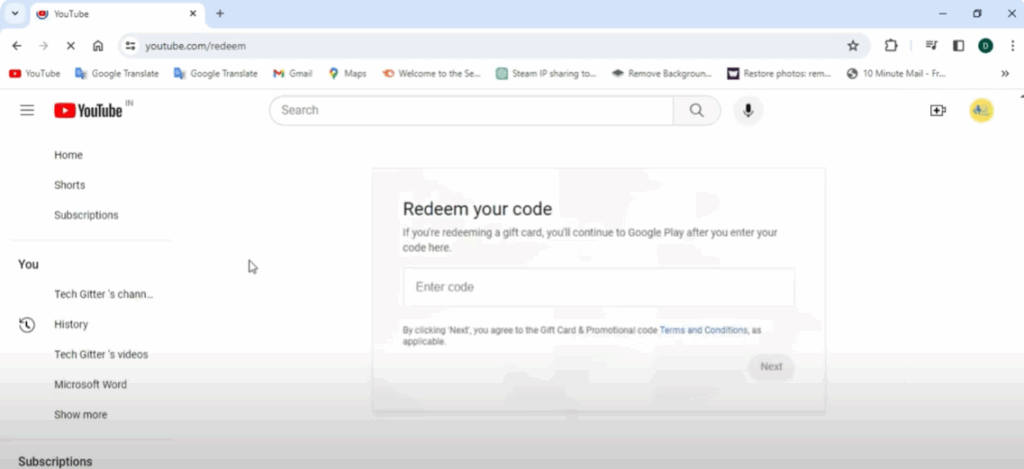
Task: Open the Create video camera icon
Action: (938, 110)
